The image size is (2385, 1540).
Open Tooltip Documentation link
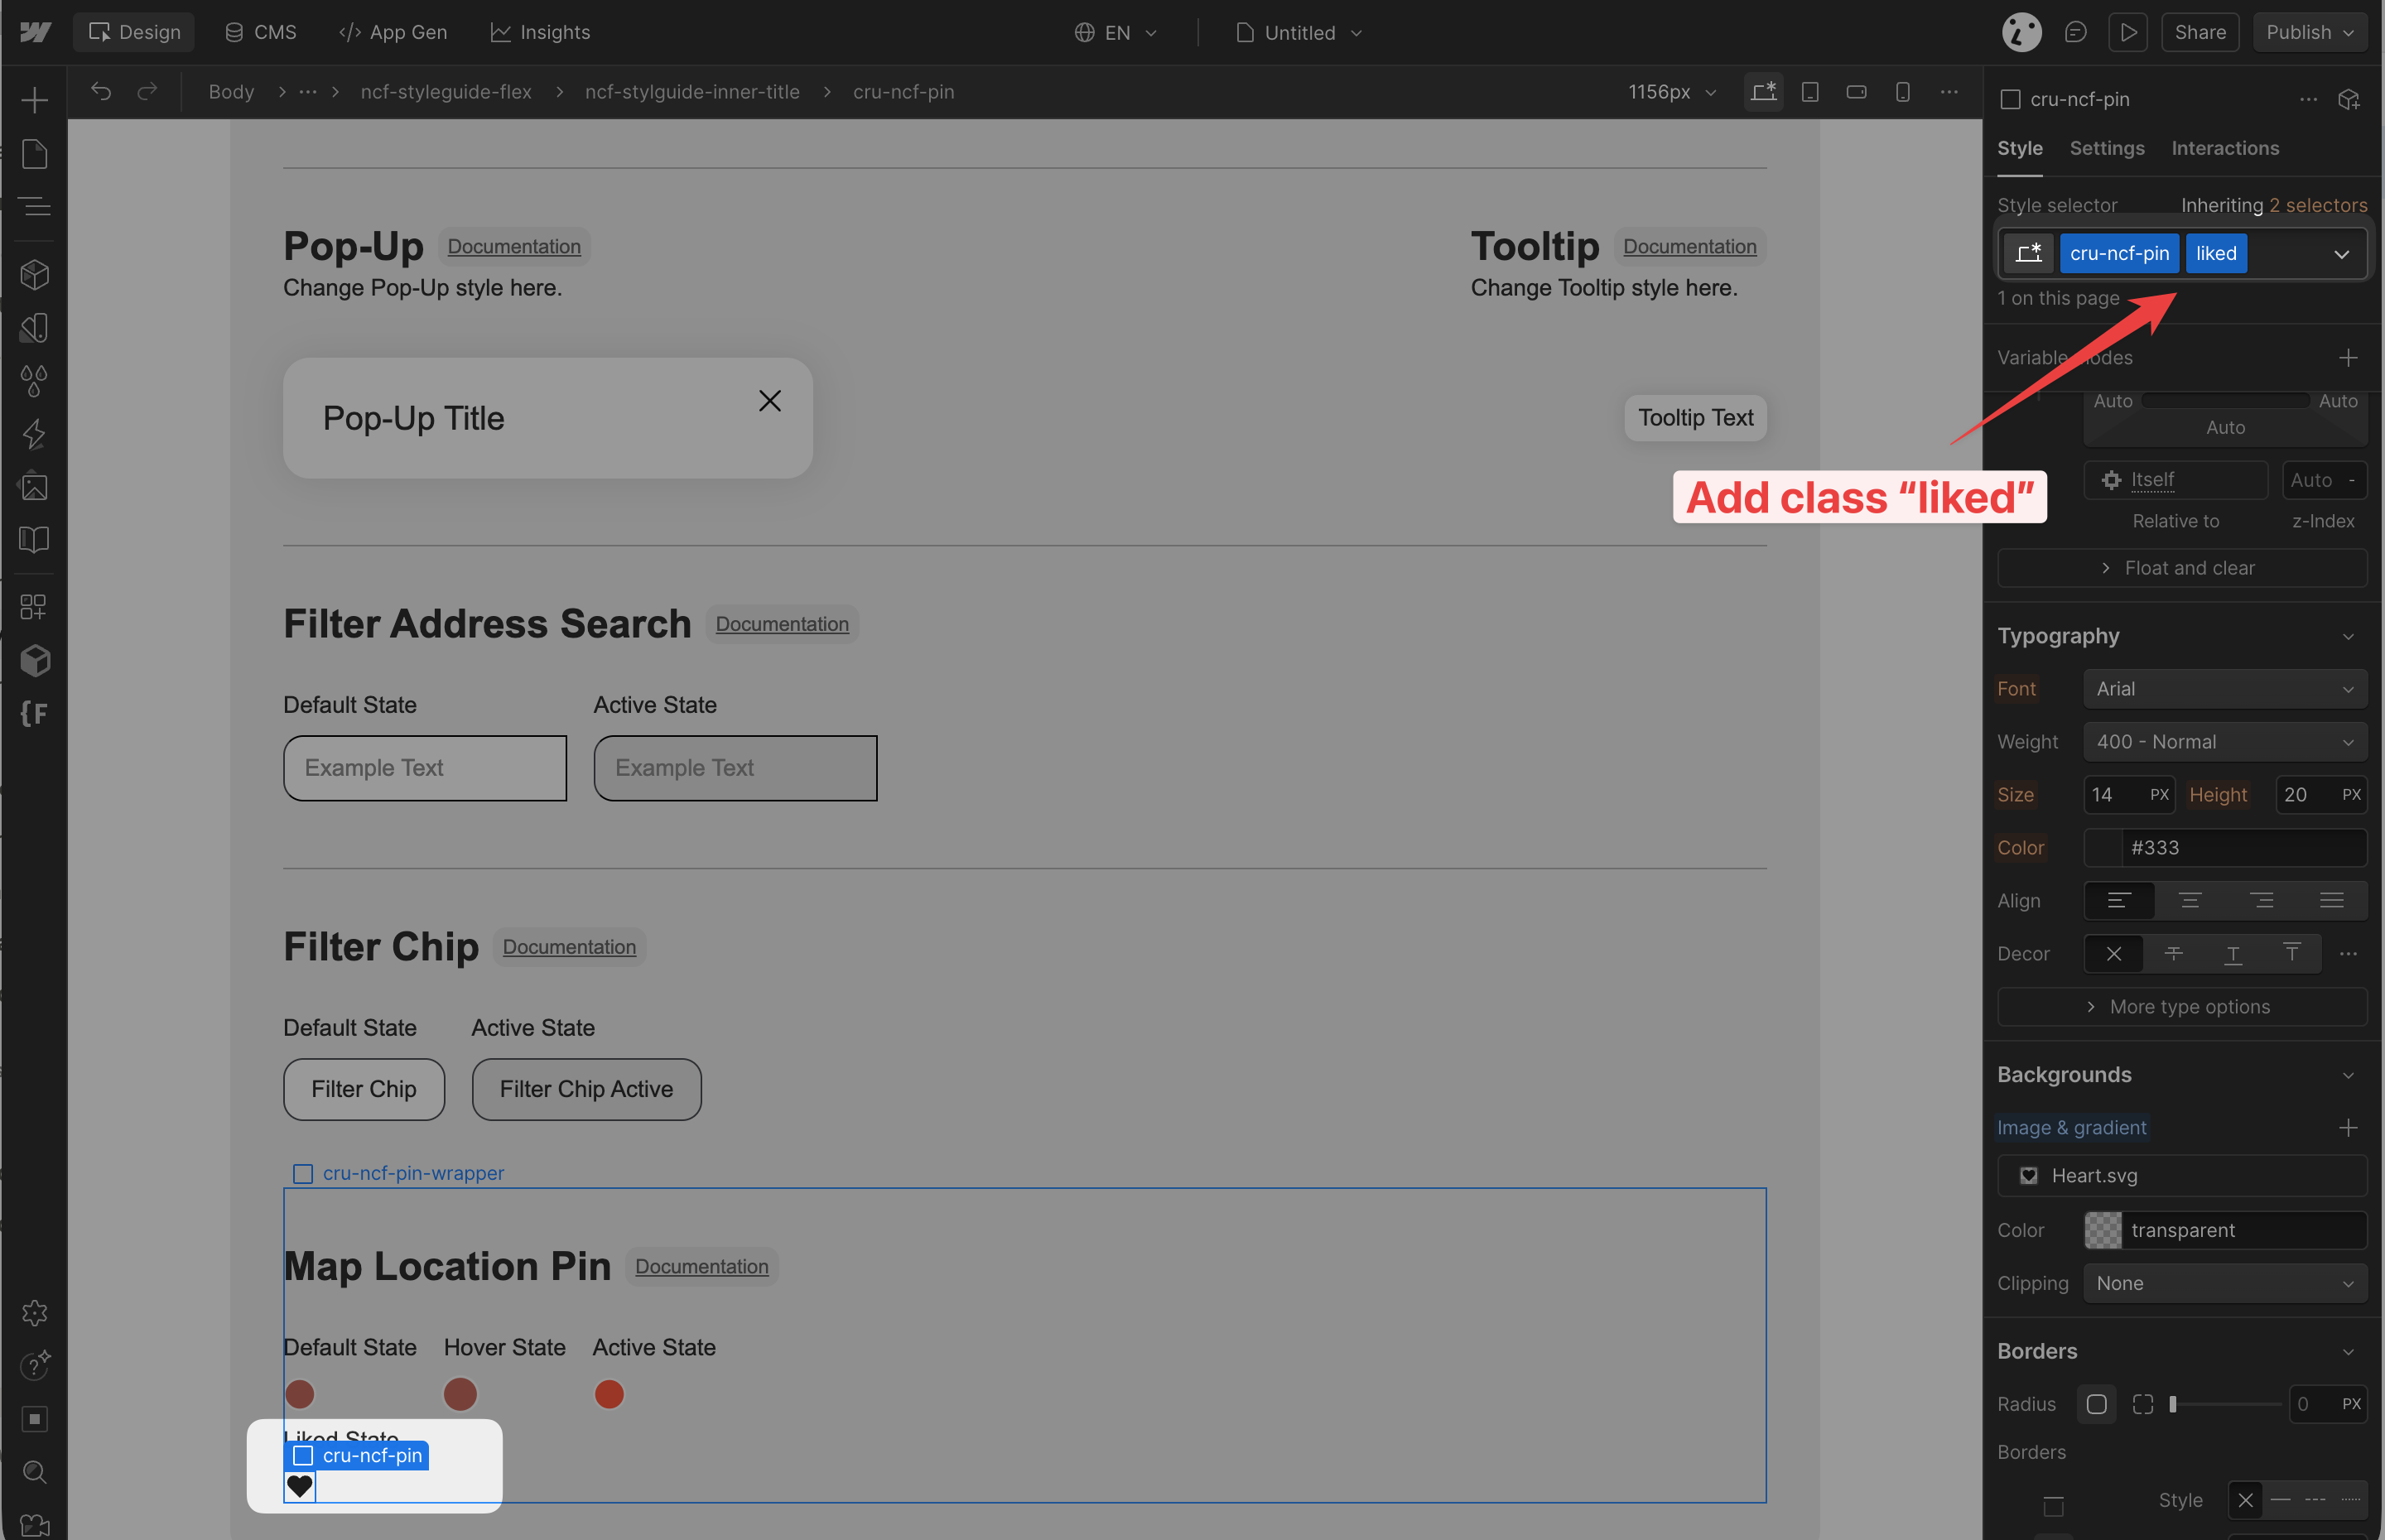click(1689, 246)
